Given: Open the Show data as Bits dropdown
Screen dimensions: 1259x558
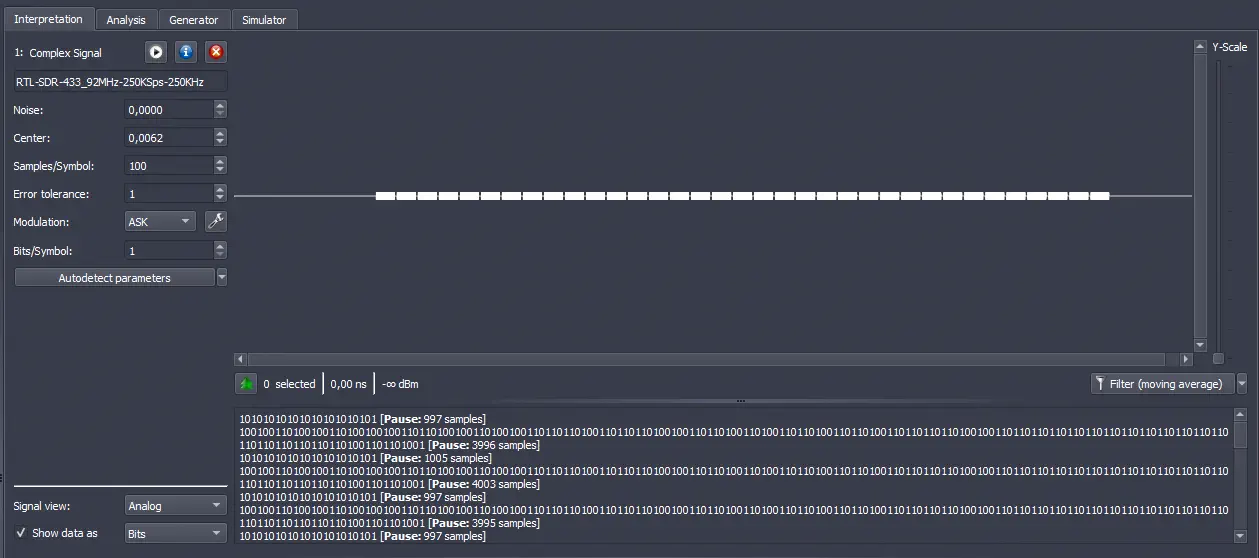Looking at the screenshot, I should pos(175,534).
